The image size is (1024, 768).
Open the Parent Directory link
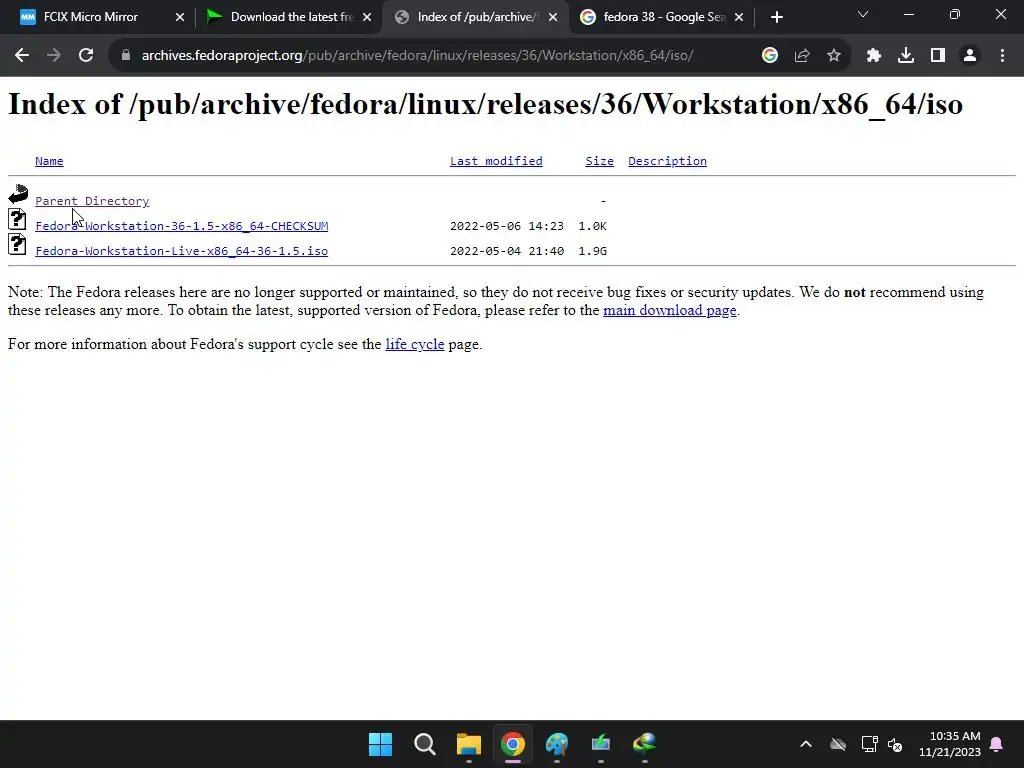(x=92, y=201)
